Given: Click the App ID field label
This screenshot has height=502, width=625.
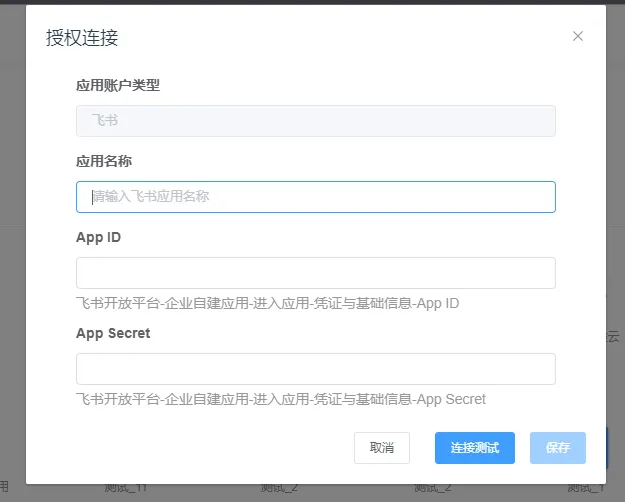Looking at the screenshot, I should (x=98, y=237).
